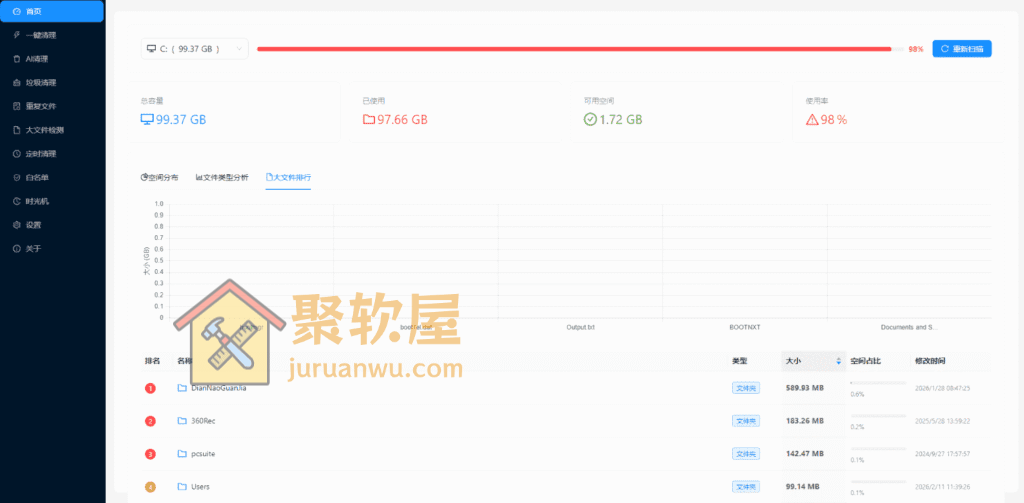Screen dimensions: 1024x503
Task: Click 类型 column header
Action: (x=739, y=361)
